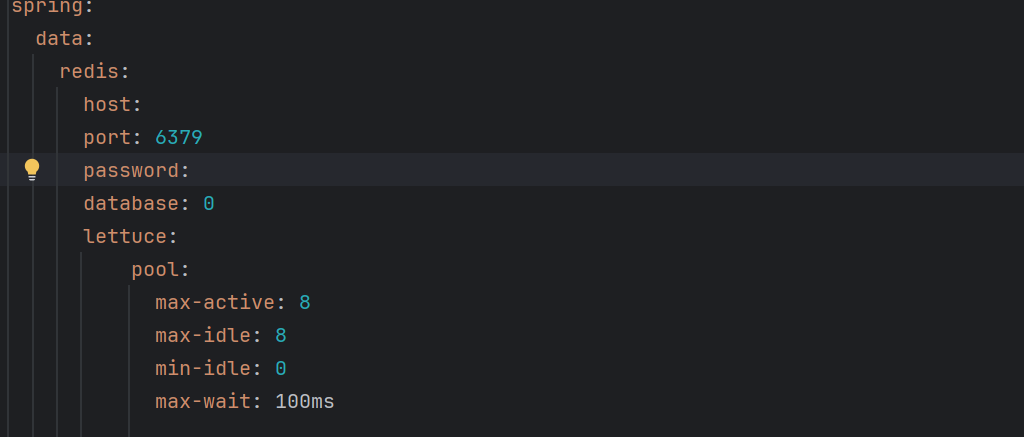Click the max-wait key
The height and width of the screenshot is (437, 1024).
pyautogui.click(x=203, y=401)
